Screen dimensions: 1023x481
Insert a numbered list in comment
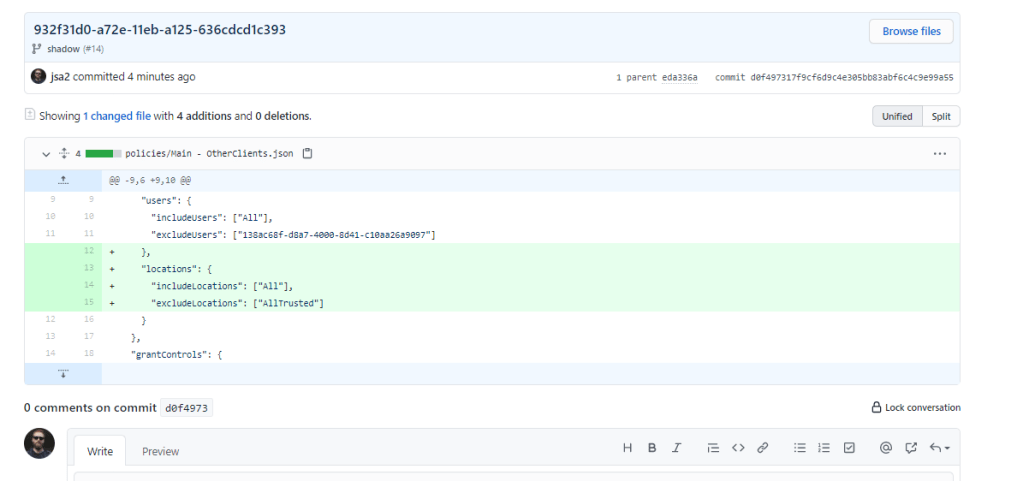(x=825, y=448)
